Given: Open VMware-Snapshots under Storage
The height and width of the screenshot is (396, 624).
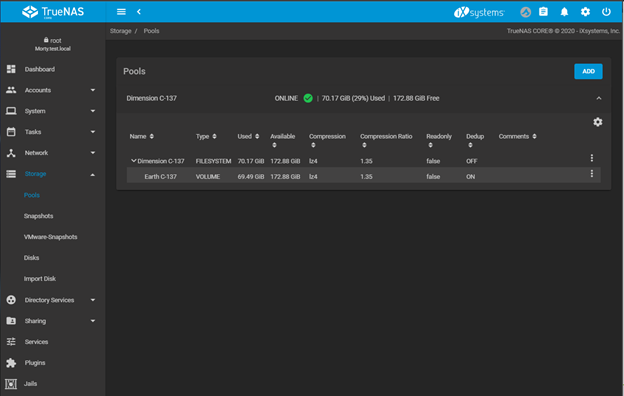Looking at the screenshot, I should [x=50, y=237].
